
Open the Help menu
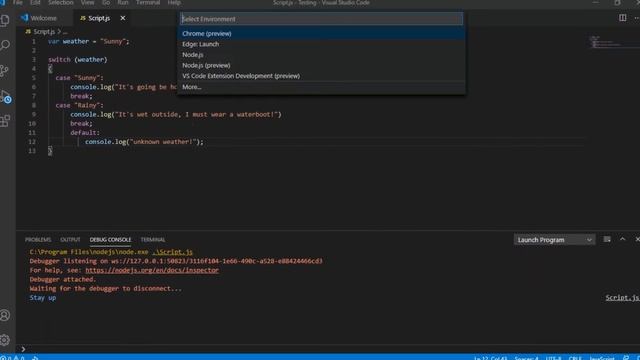[174, 2]
